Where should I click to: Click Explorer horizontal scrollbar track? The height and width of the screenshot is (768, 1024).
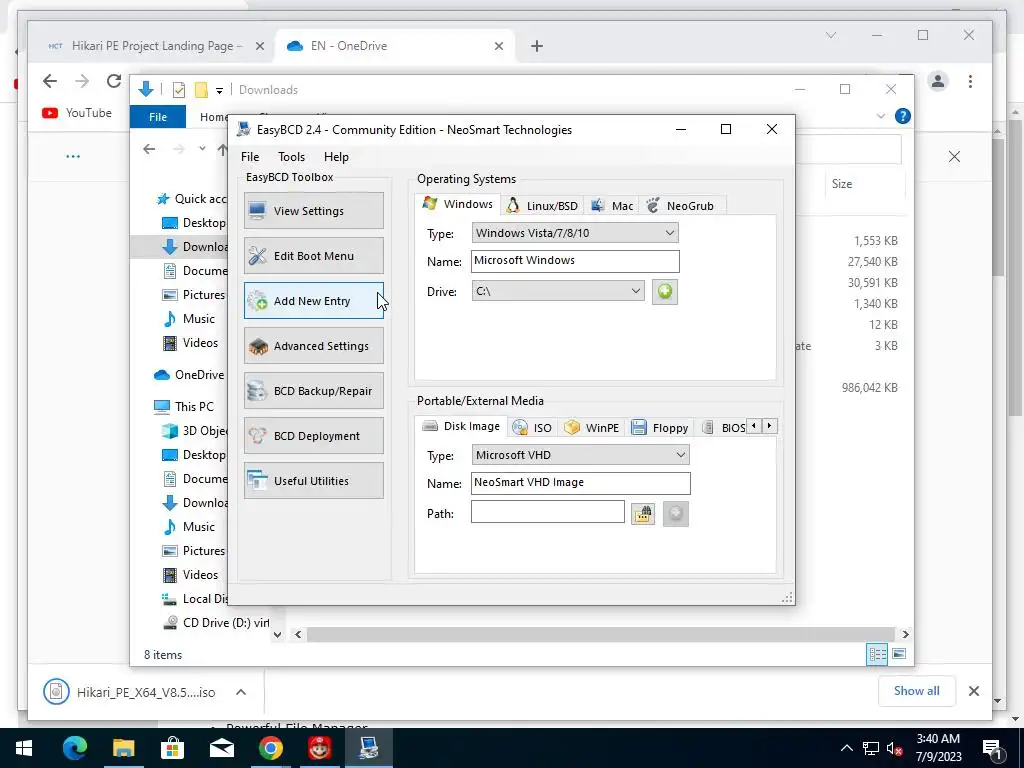coord(600,634)
